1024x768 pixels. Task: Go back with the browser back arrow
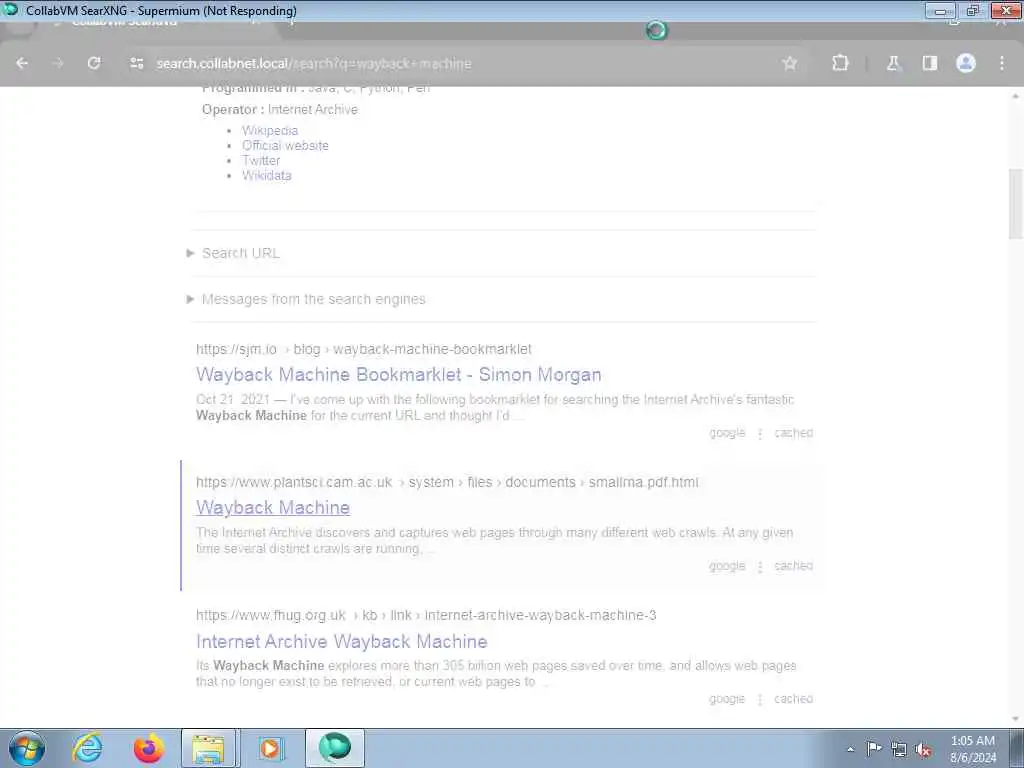(22, 63)
